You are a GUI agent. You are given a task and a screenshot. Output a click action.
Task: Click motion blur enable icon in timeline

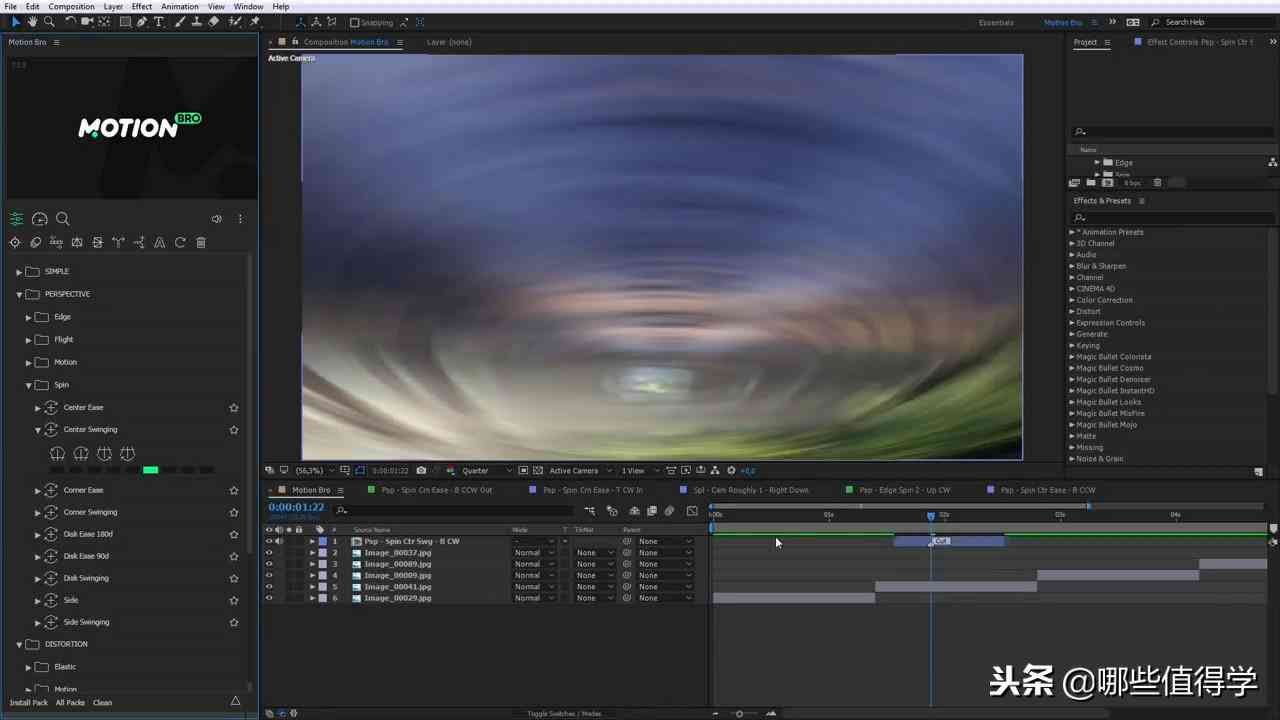[670, 511]
